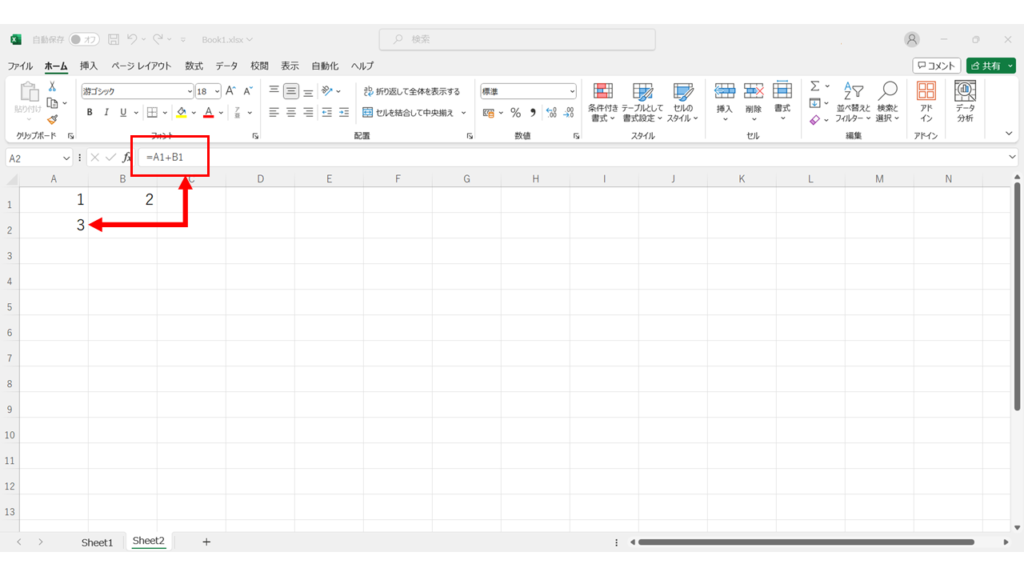Toggle Italic formatting
Image resolution: width=1024 pixels, height=576 pixels.
point(106,112)
